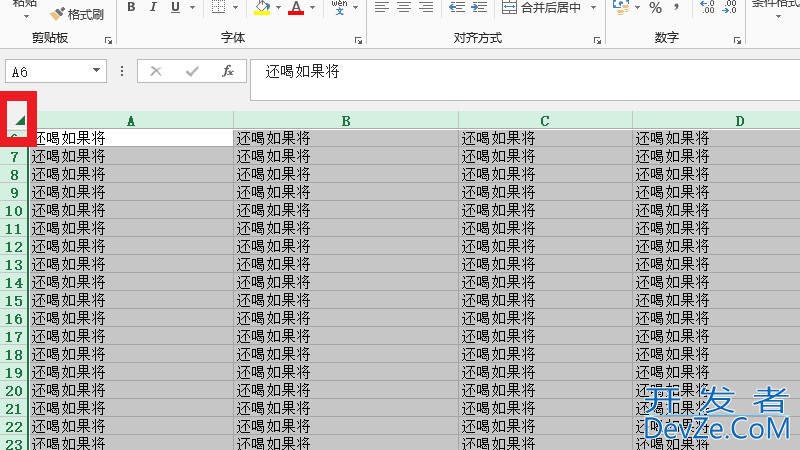
Task: Click cell D14 in the spreadsheet
Action: click(716, 282)
